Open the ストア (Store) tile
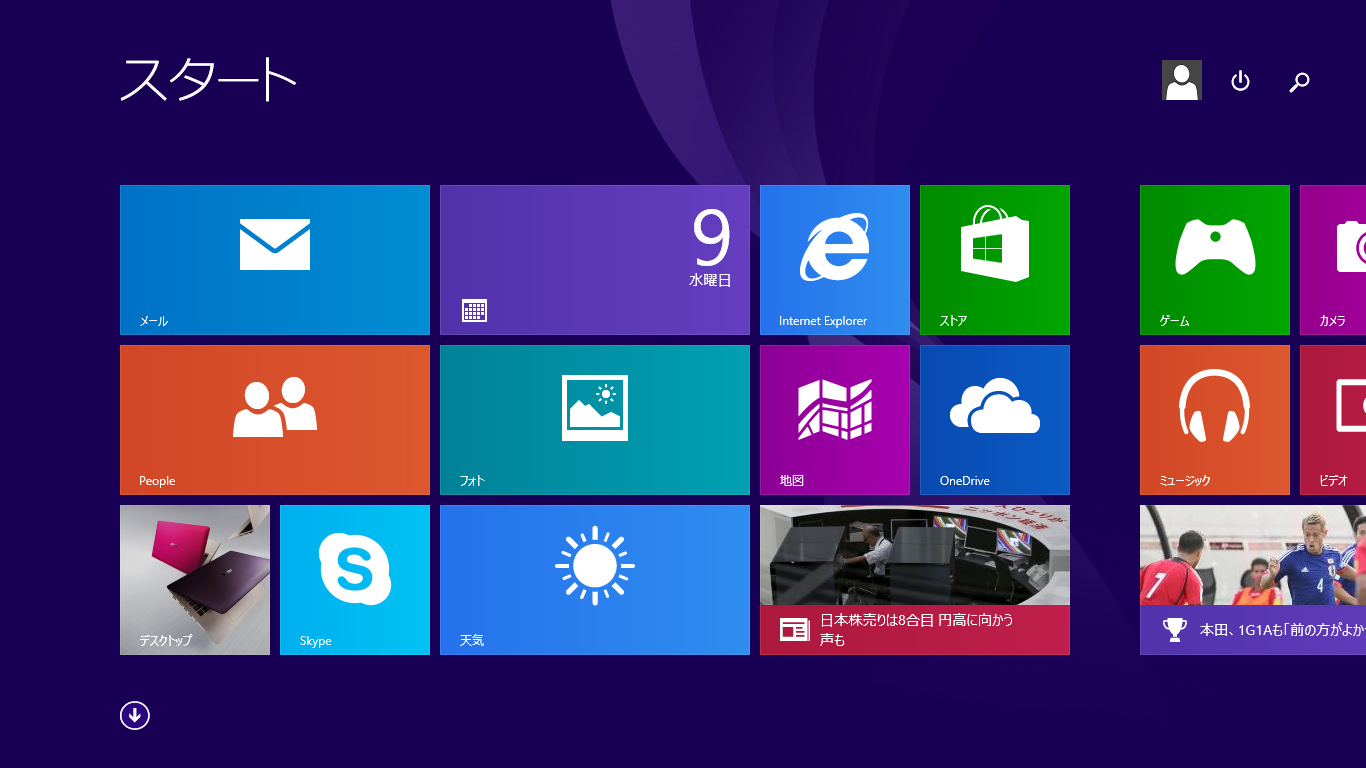 pyautogui.click(x=995, y=260)
